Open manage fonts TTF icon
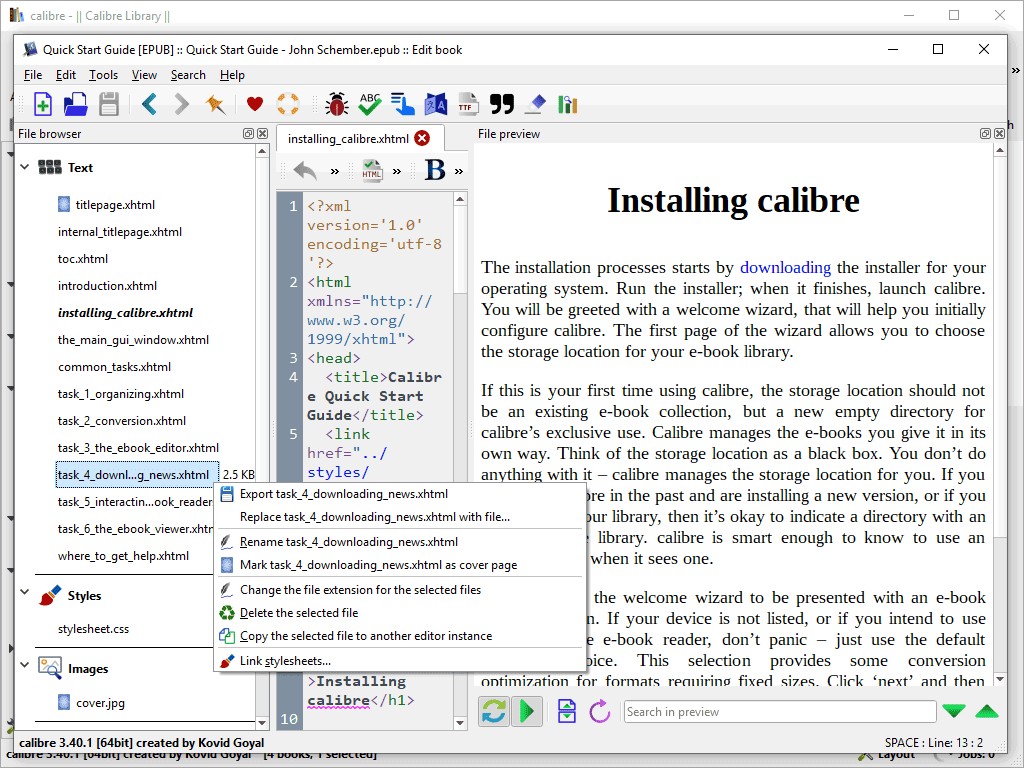This screenshot has width=1024, height=768. click(x=468, y=104)
